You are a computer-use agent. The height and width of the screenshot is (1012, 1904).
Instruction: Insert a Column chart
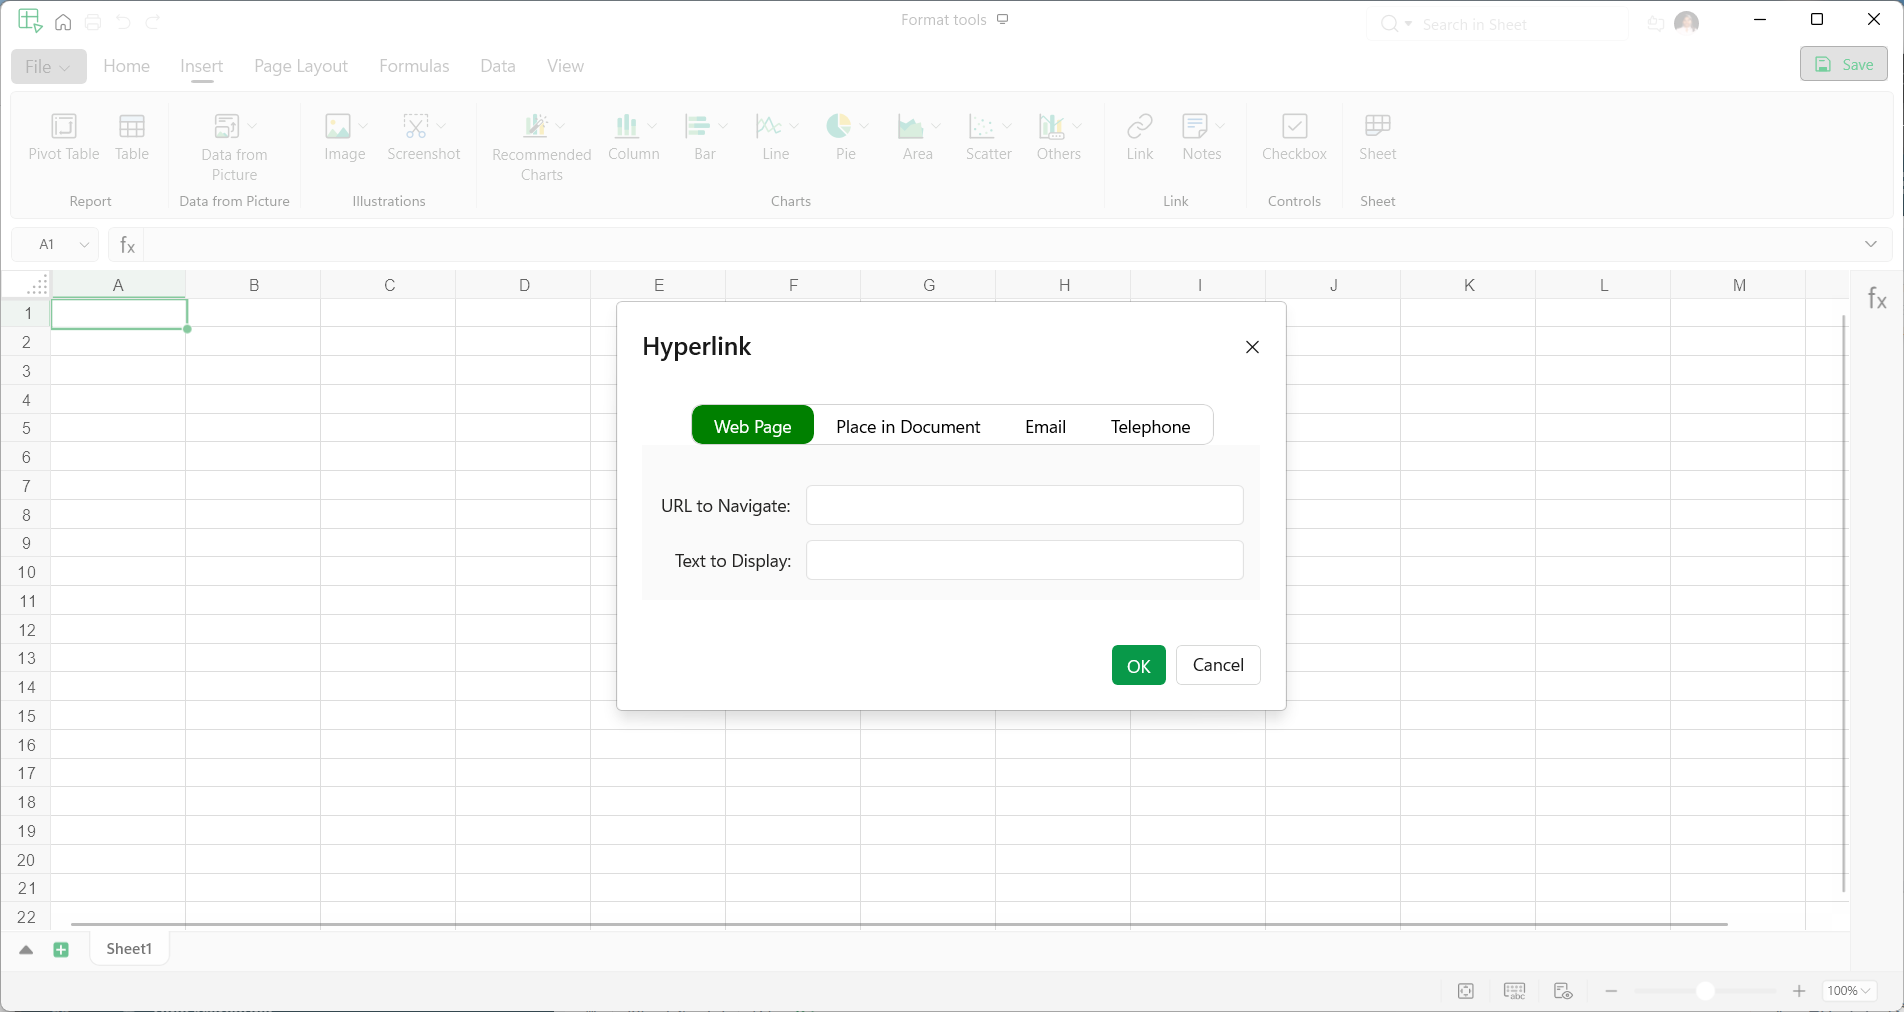coord(626,126)
